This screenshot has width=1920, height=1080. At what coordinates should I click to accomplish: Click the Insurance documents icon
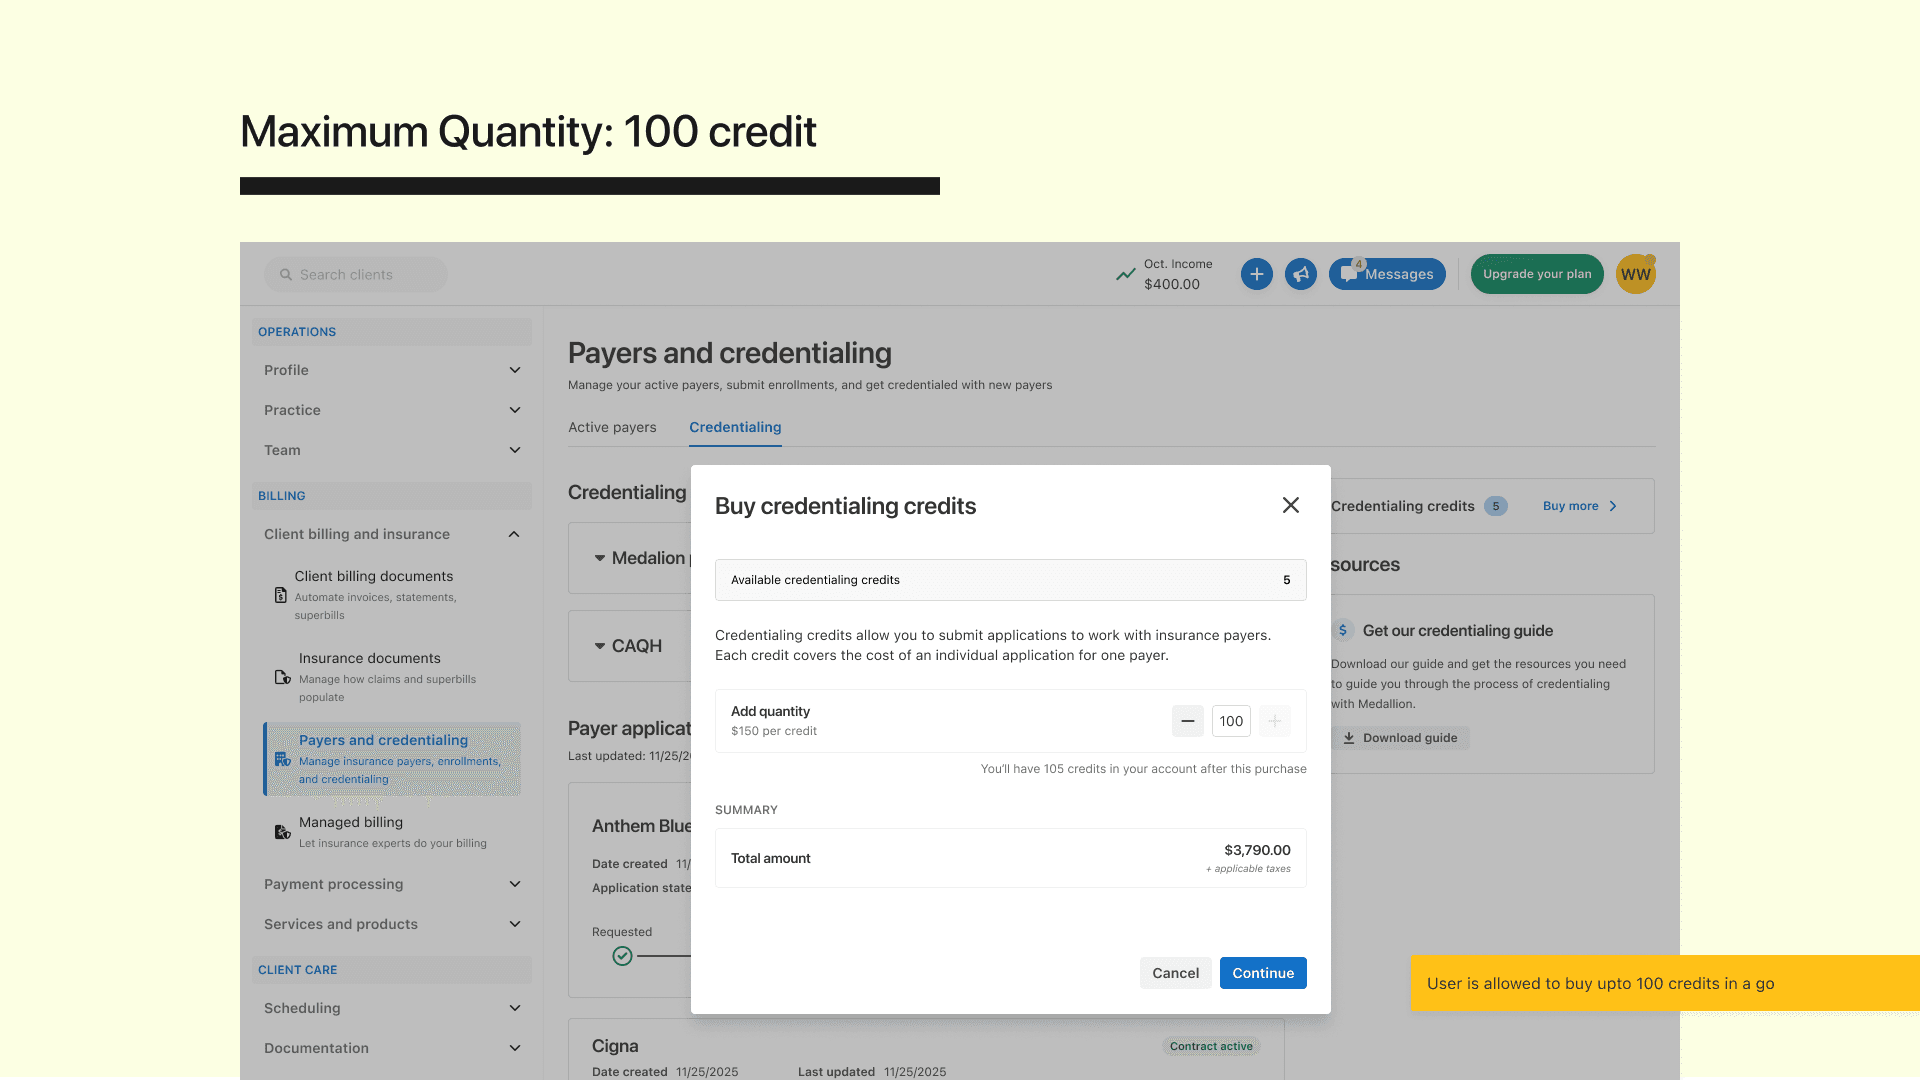283,677
